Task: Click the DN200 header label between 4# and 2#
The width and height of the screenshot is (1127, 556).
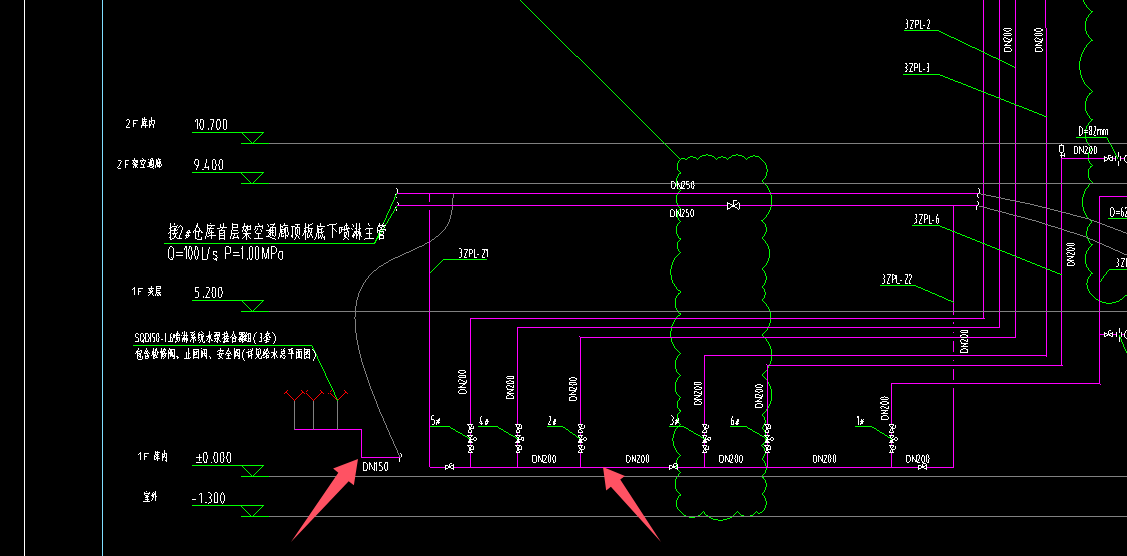Action: click(x=543, y=459)
